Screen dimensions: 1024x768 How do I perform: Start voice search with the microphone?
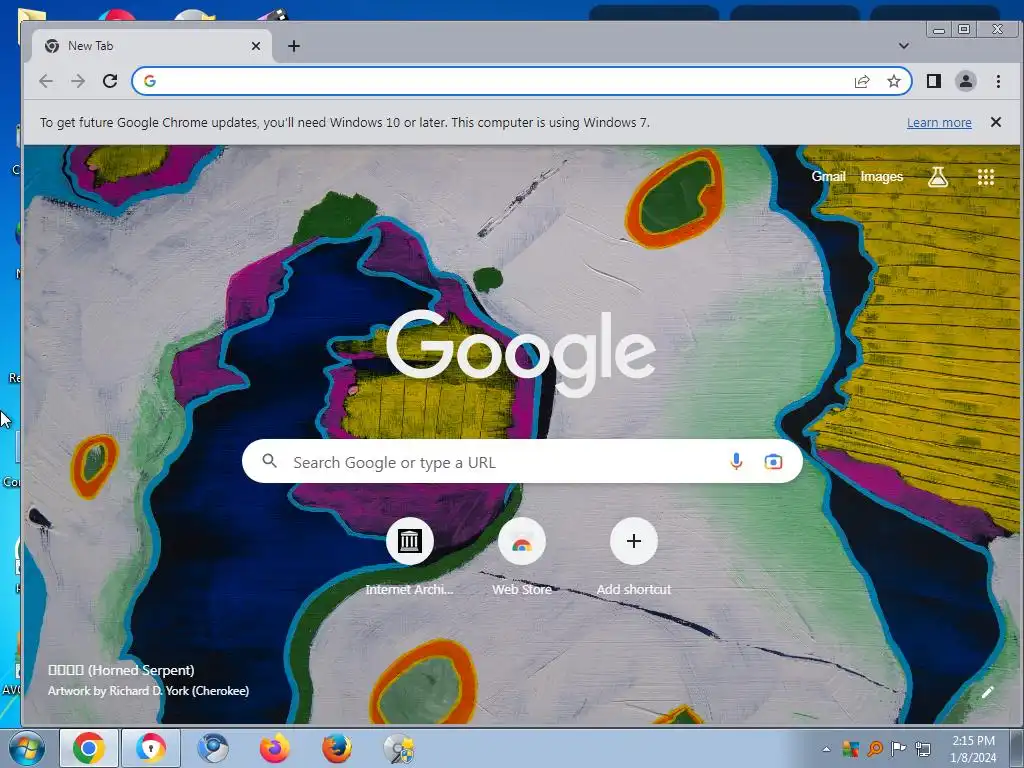736,462
